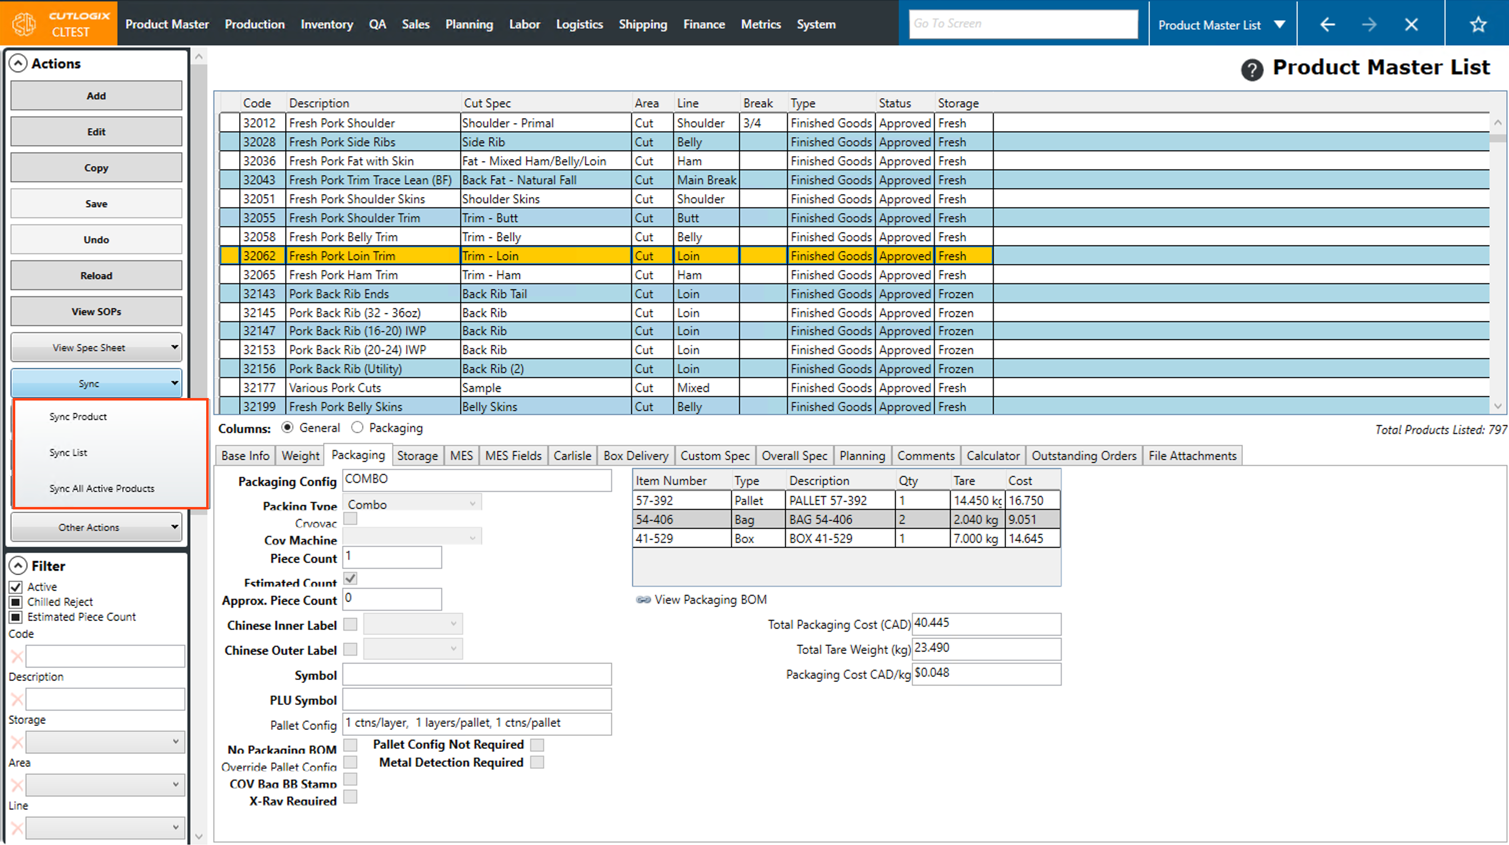1509x845 pixels.
Task: Clear the Description filter with red X
Action: pyautogui.click(x=17, y=699)
